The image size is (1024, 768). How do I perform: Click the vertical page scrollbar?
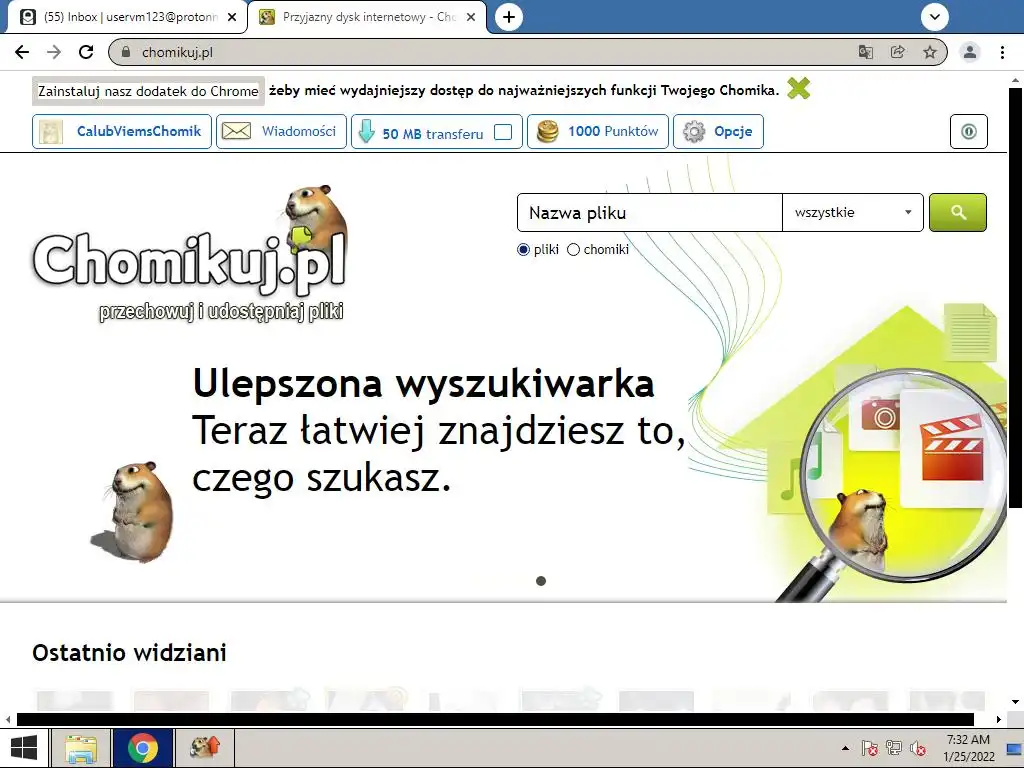pyautogui.click(x=1015, y=297)
